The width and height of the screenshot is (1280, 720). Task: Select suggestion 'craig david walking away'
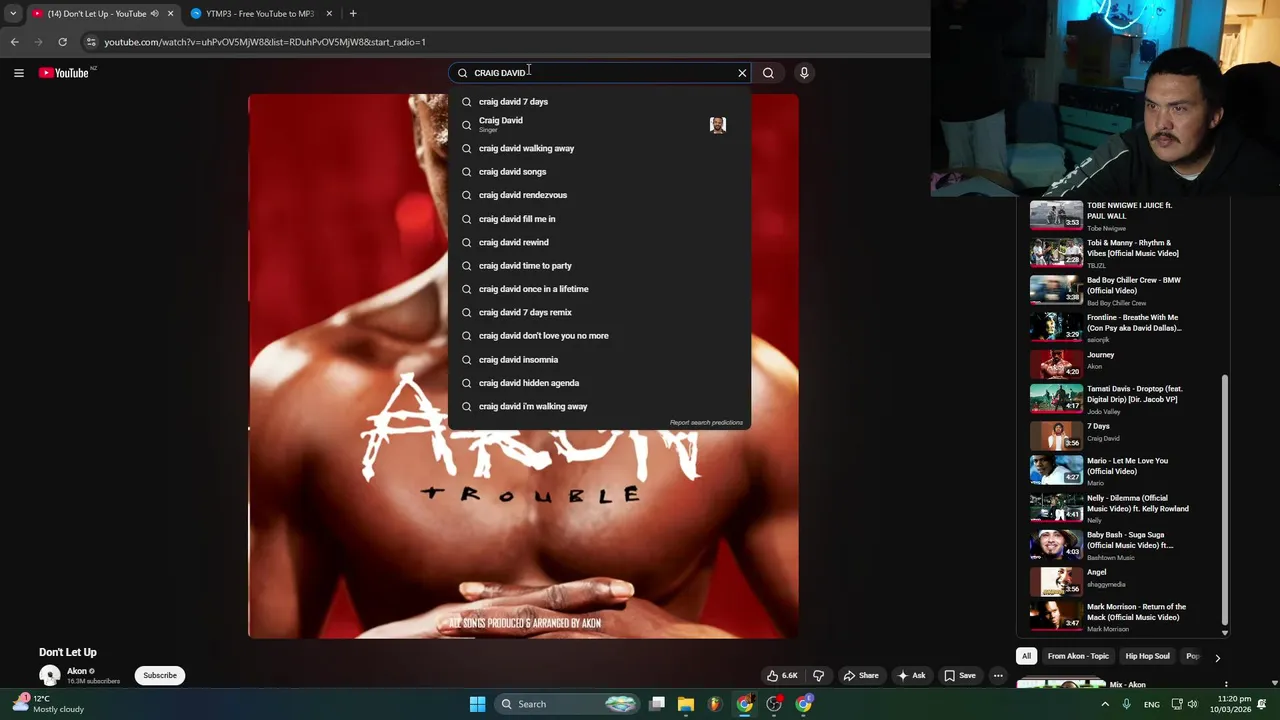point(600,149)
